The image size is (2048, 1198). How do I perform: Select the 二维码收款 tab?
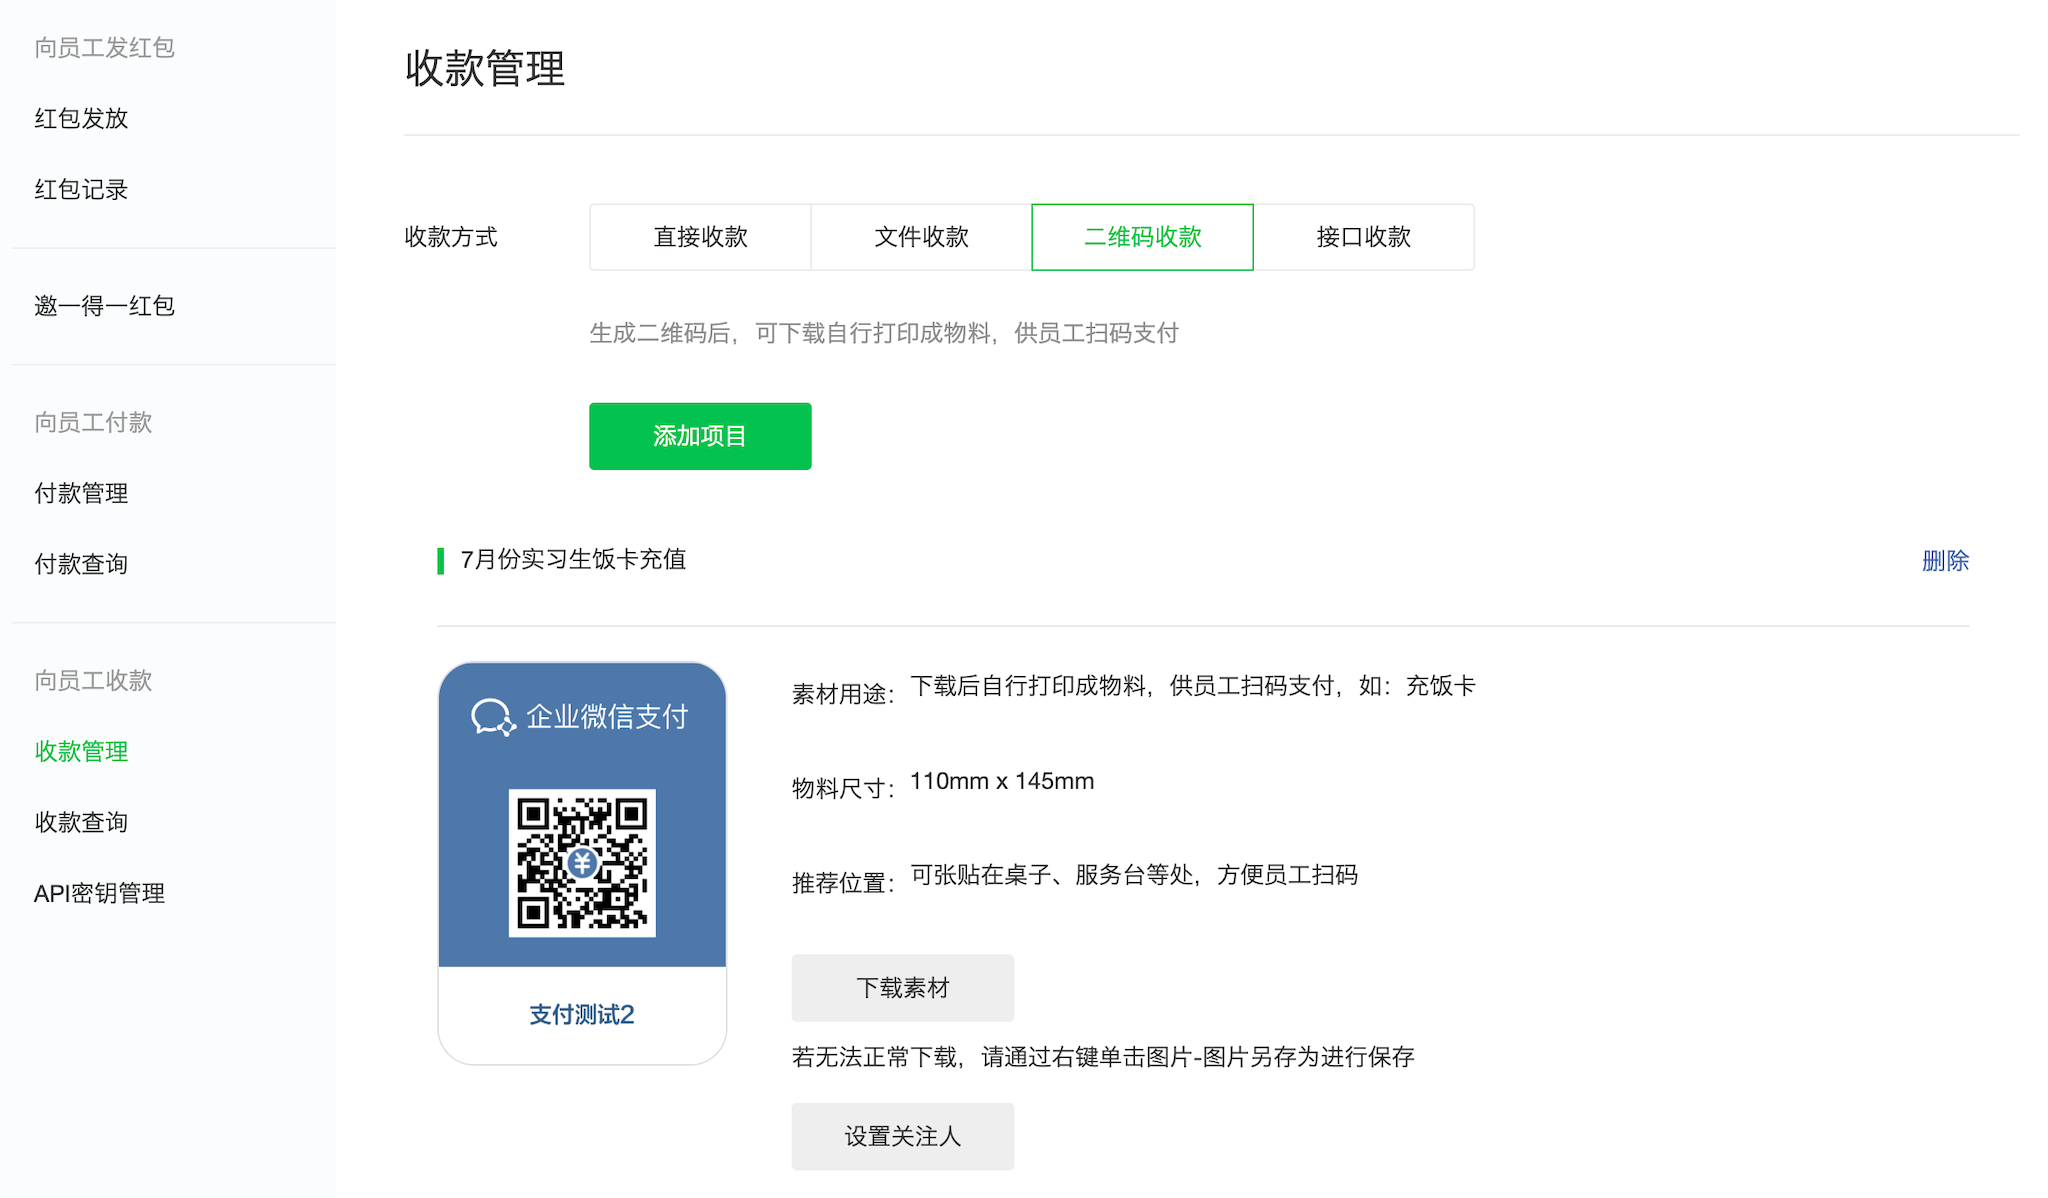click(x=1142, y=237)
